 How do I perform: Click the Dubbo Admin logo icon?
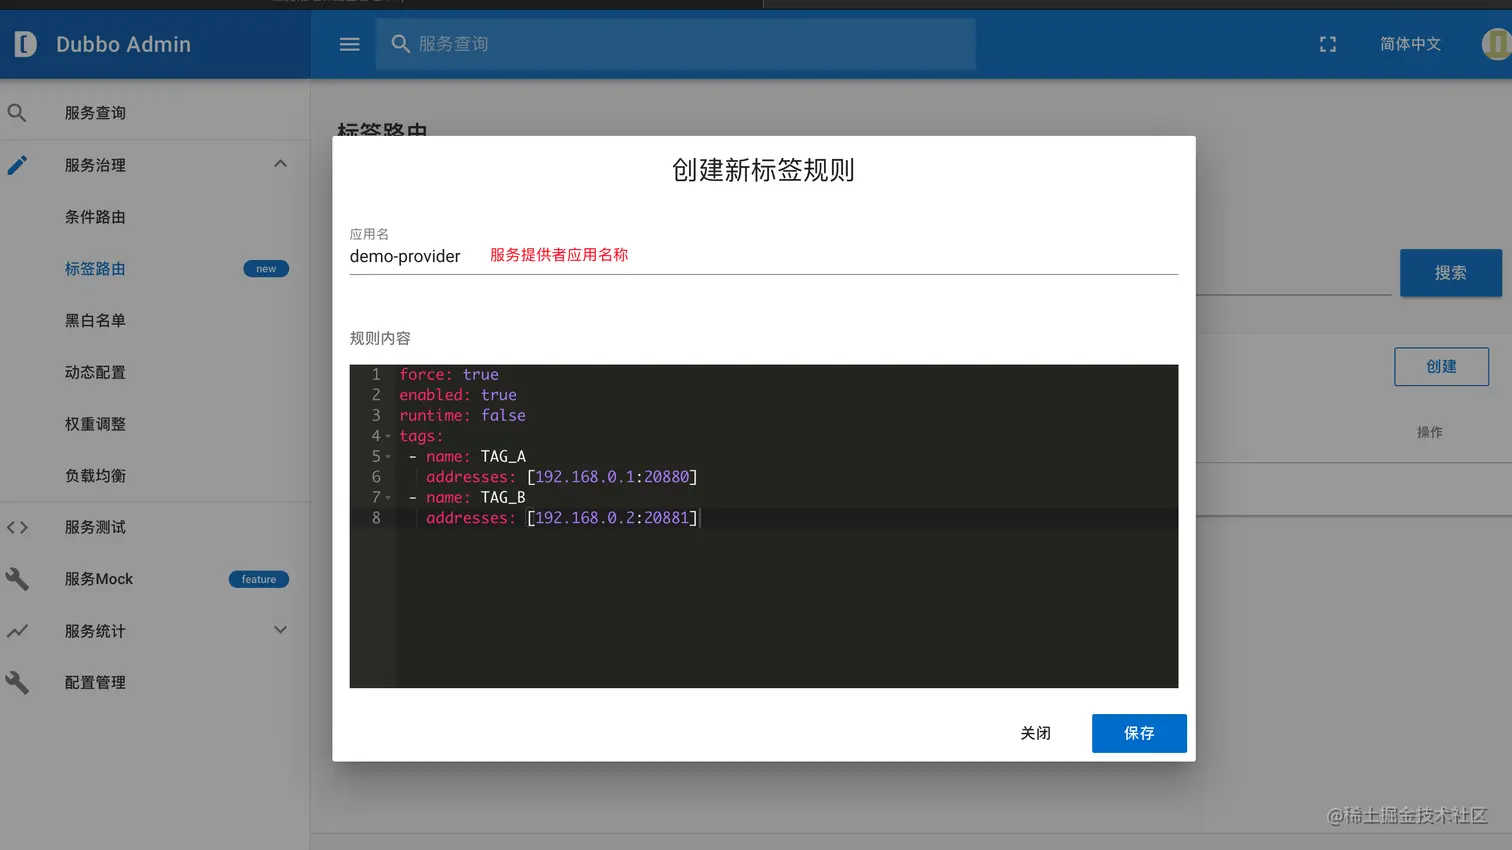click(26, 44)
